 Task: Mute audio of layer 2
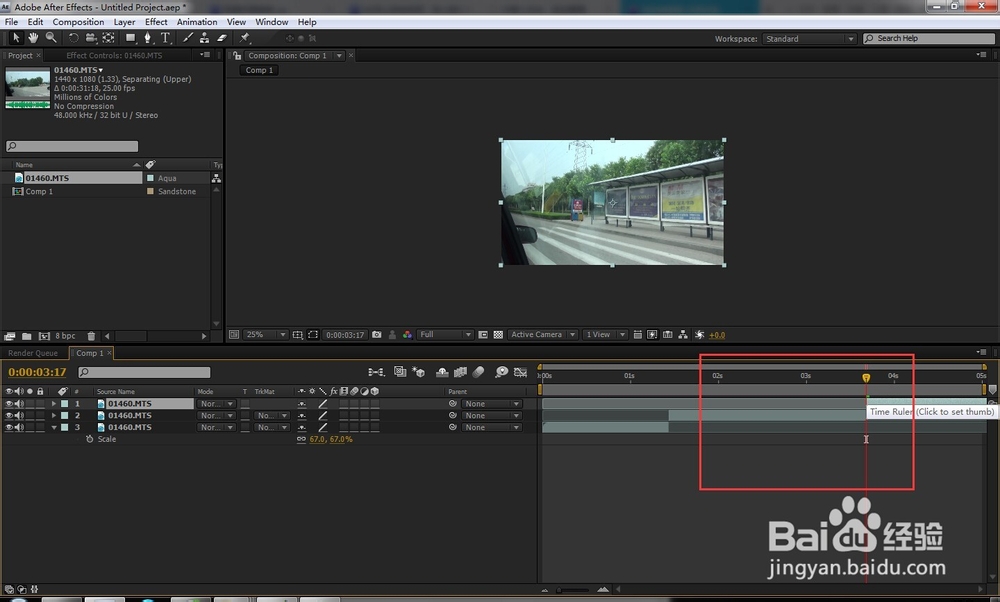coord(19,416)
